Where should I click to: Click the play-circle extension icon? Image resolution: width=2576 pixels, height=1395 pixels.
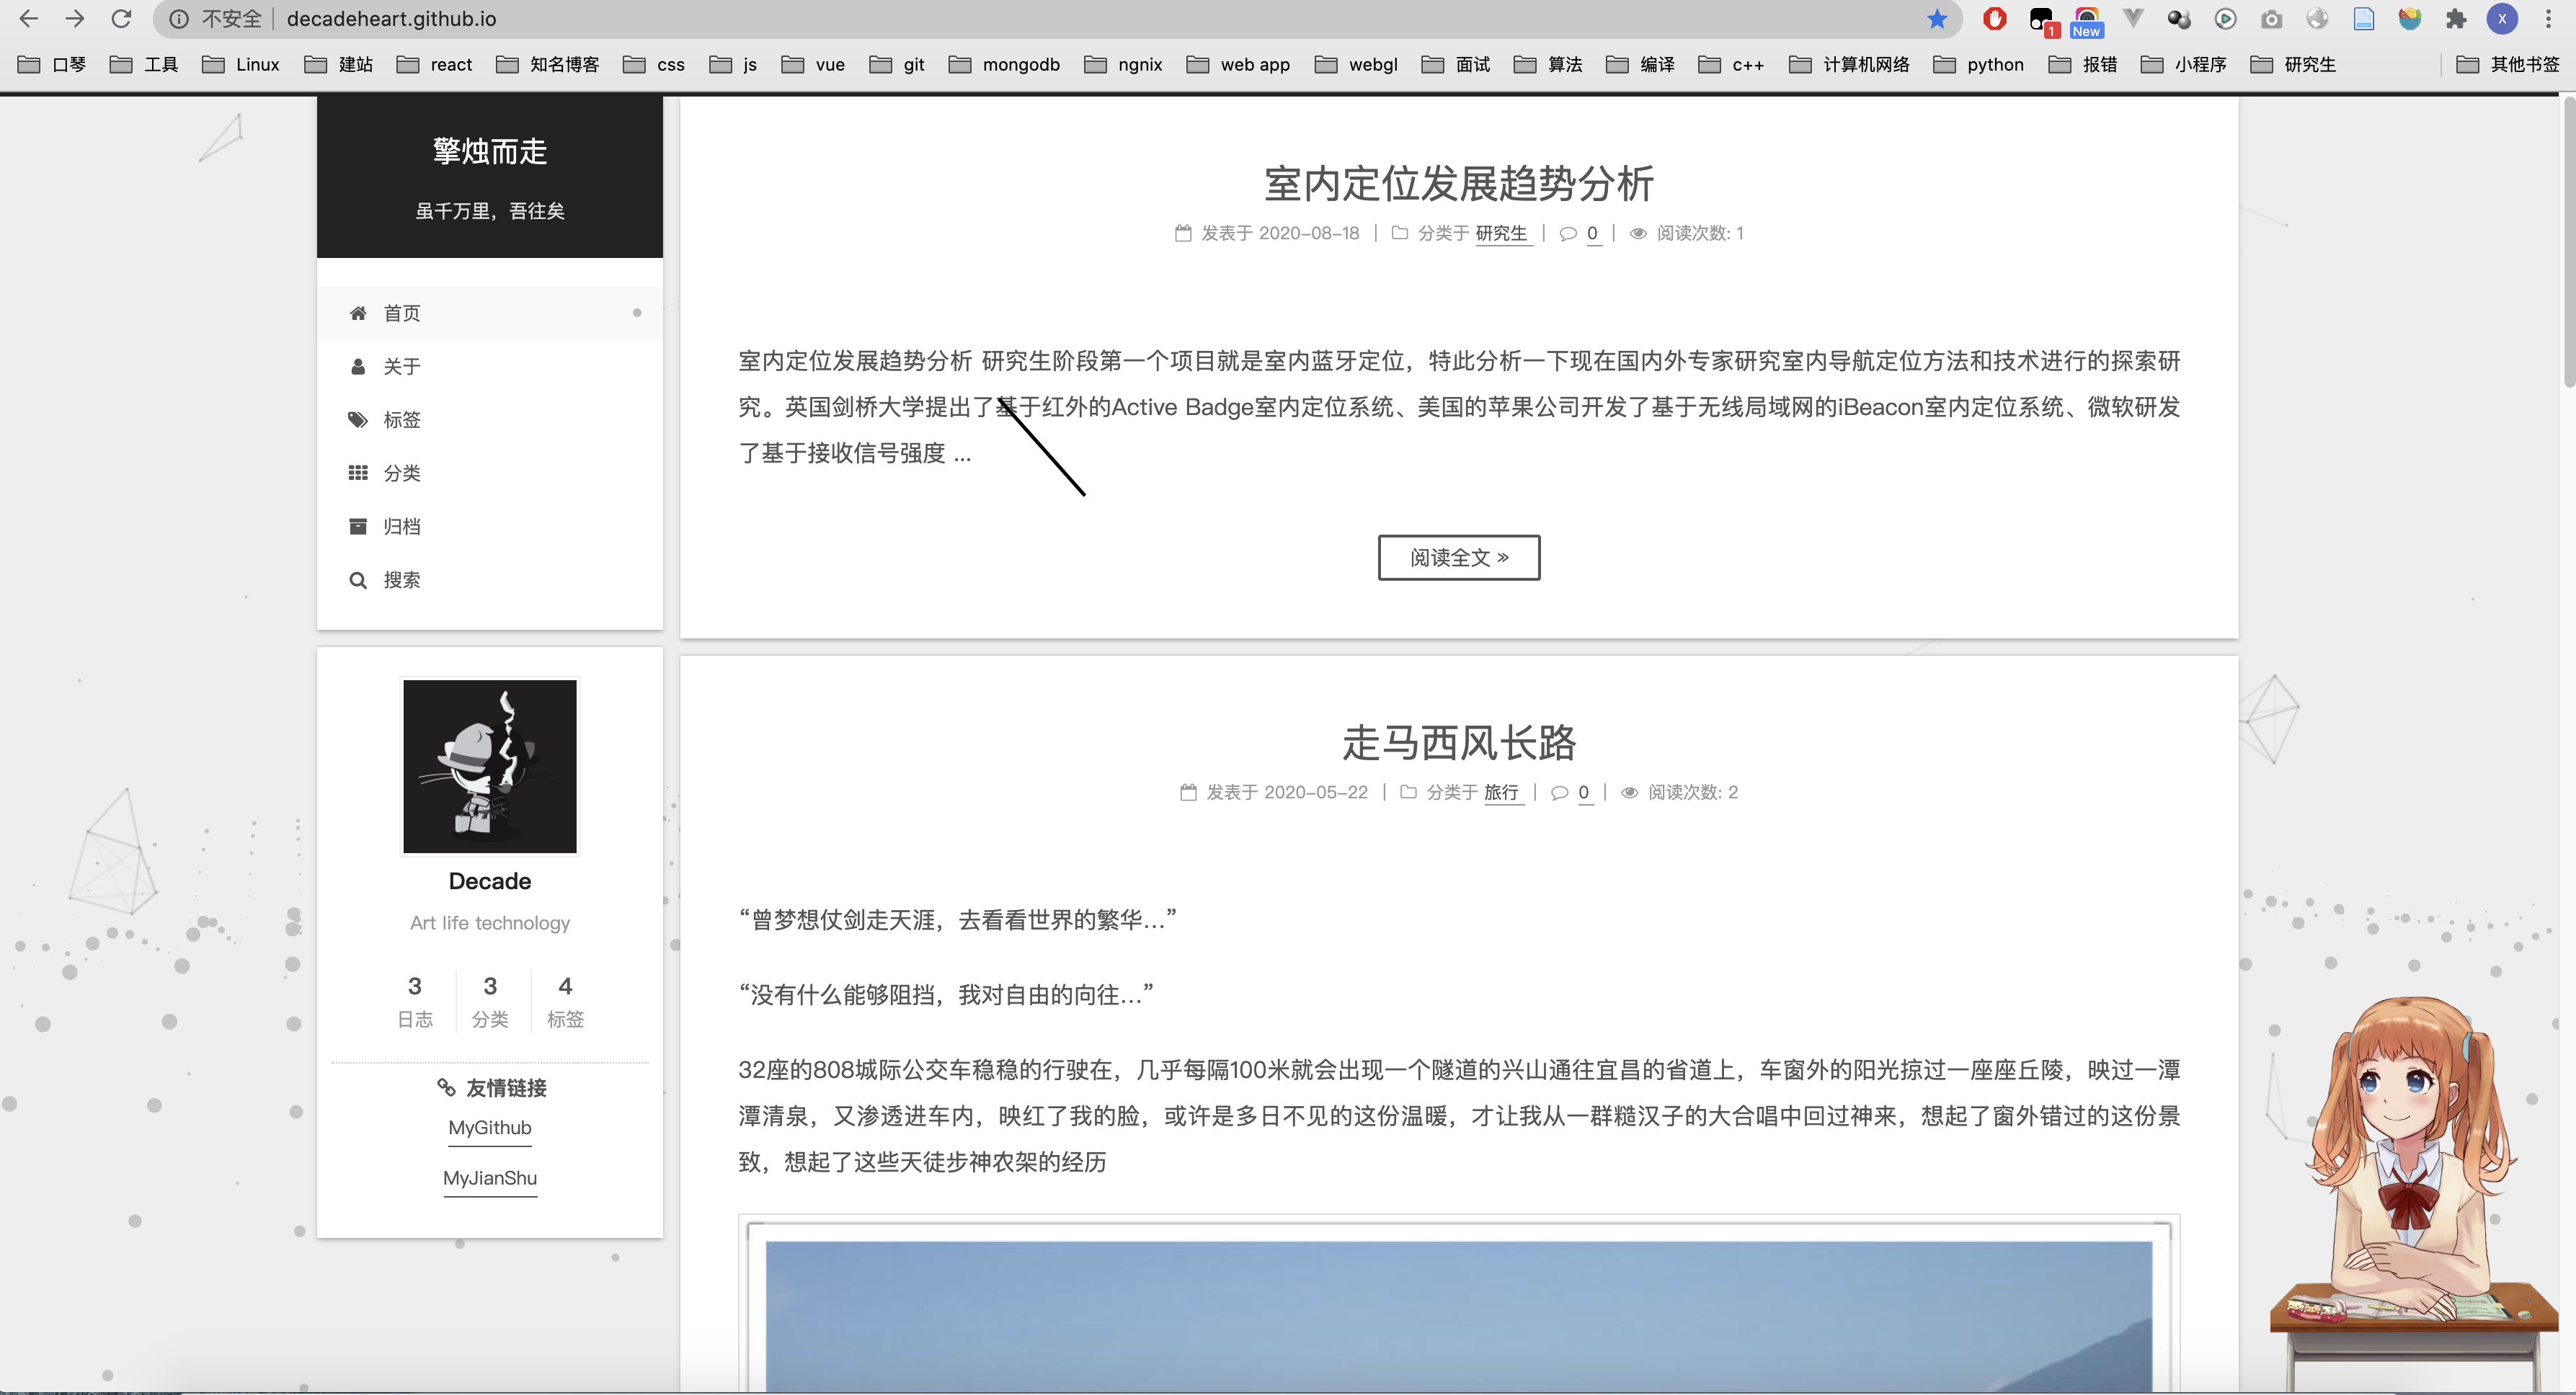[x=2225, y=19]
